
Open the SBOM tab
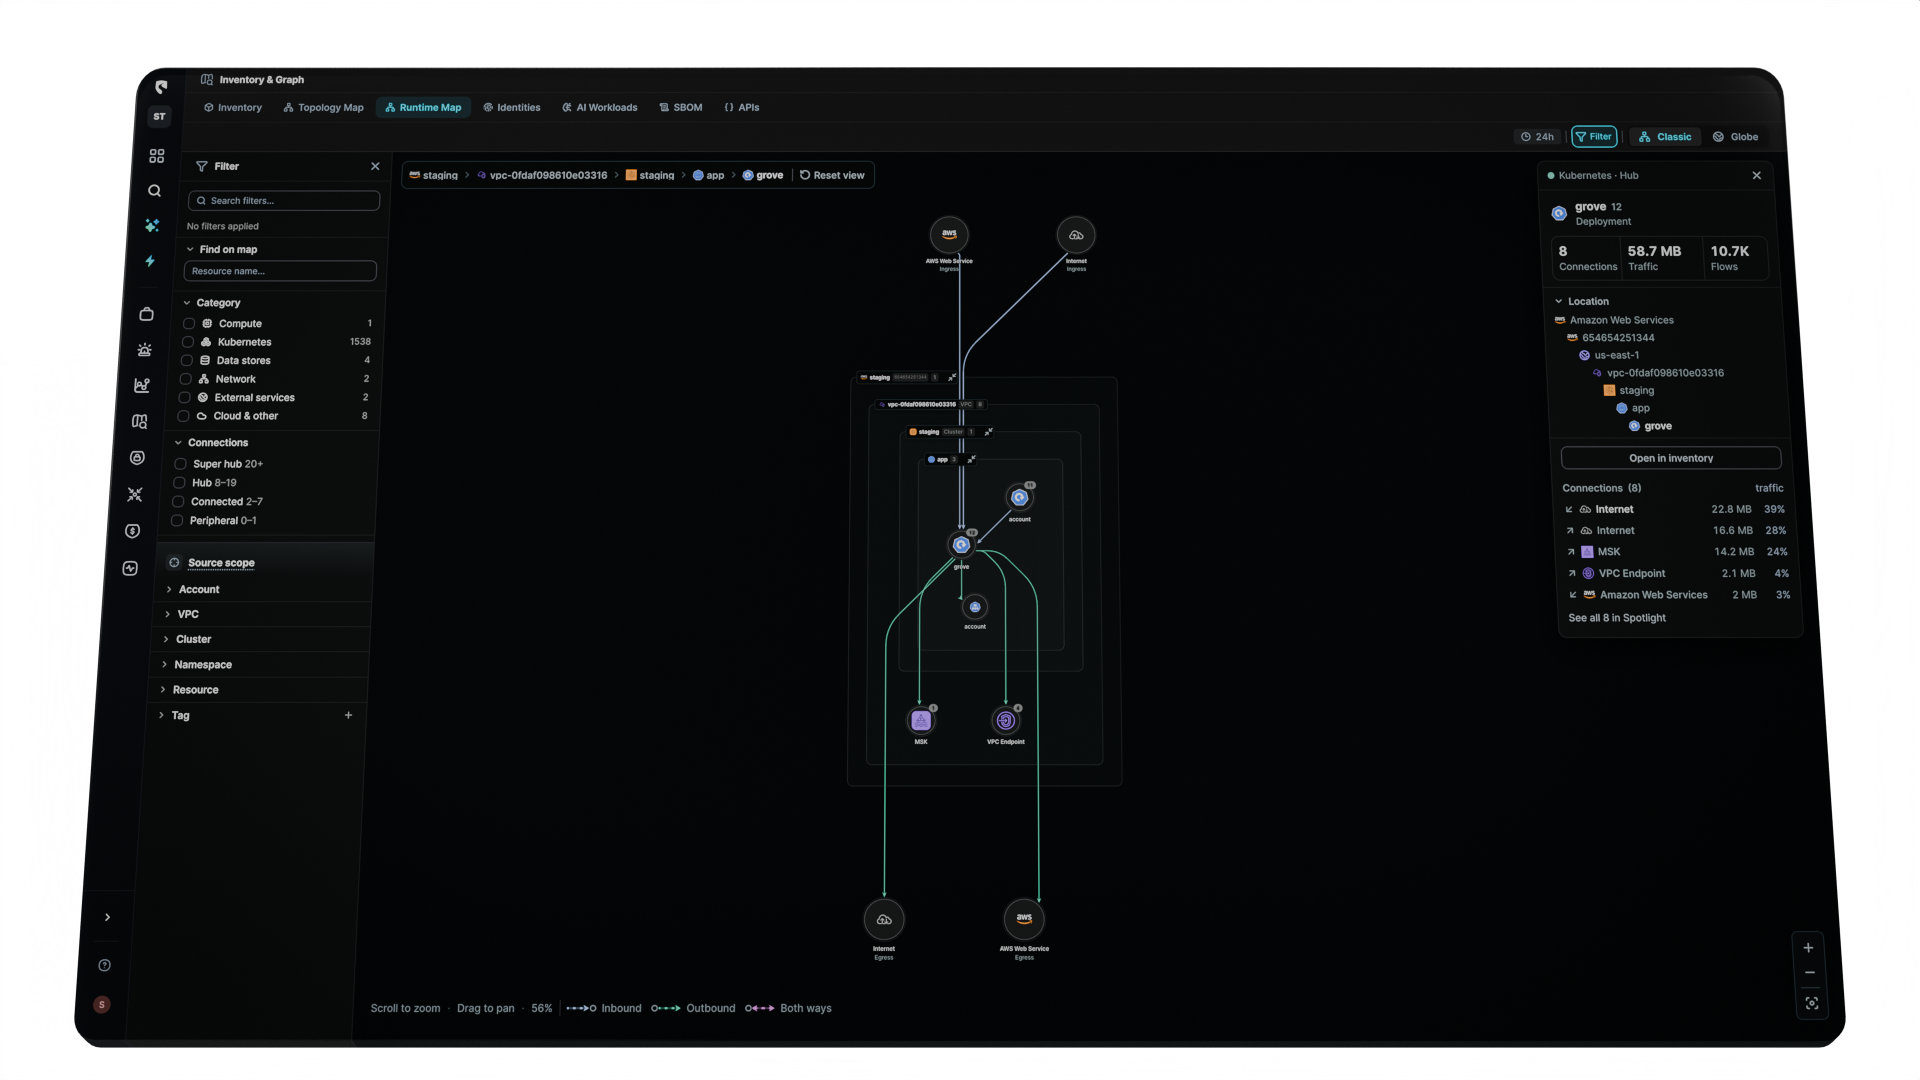coord(681,108)
